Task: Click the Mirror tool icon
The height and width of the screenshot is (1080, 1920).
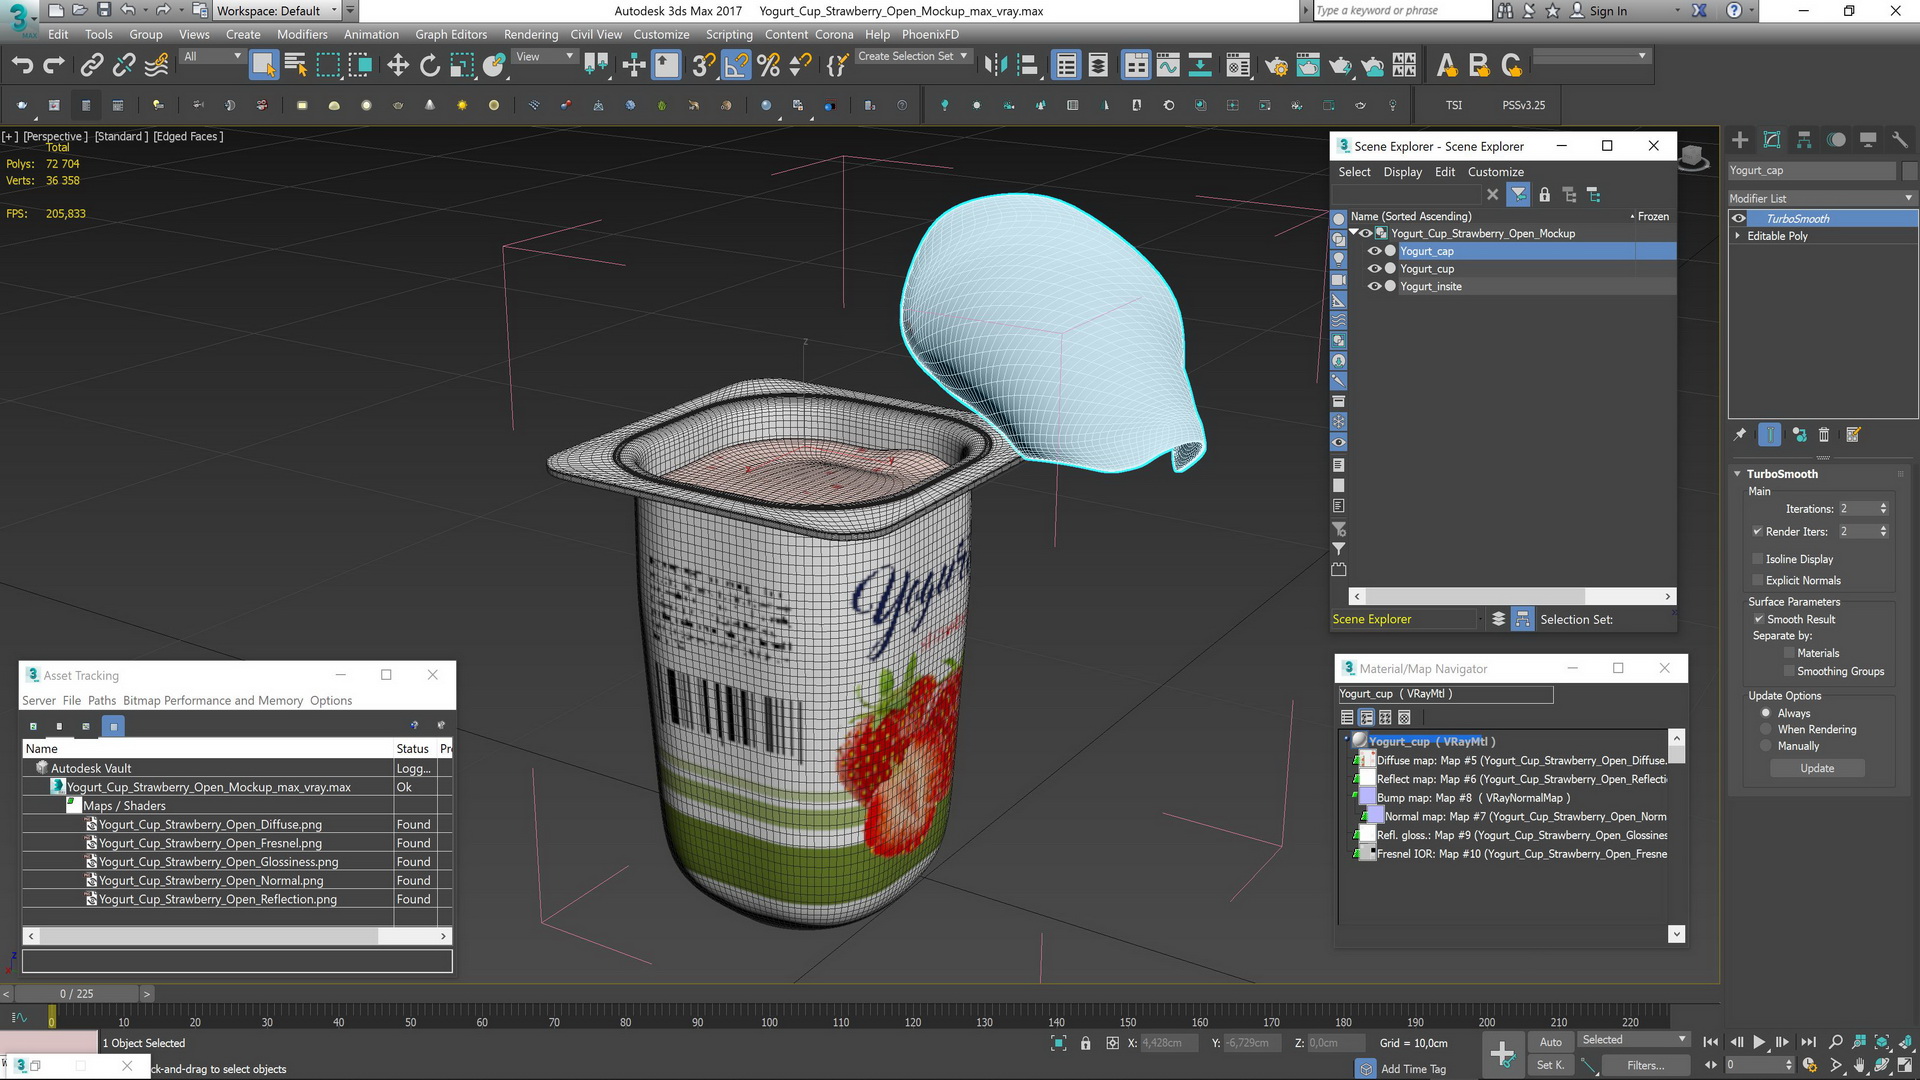Action: [x=995, y=66]
